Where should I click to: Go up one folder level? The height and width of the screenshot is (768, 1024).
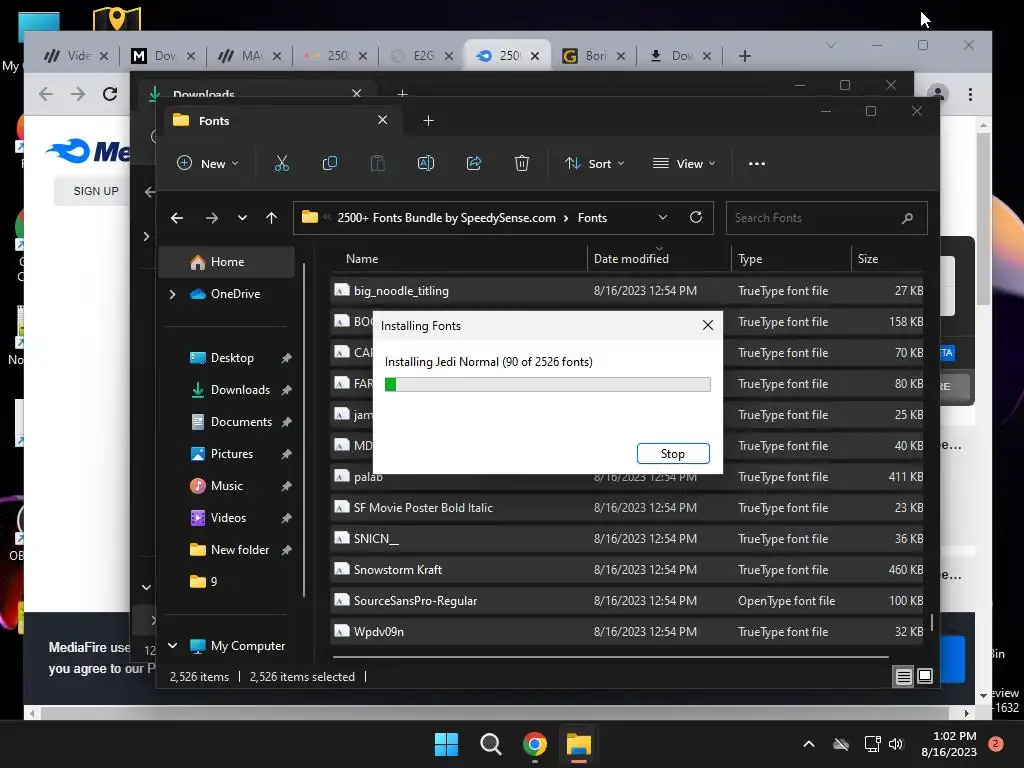(x=272, y=218)
